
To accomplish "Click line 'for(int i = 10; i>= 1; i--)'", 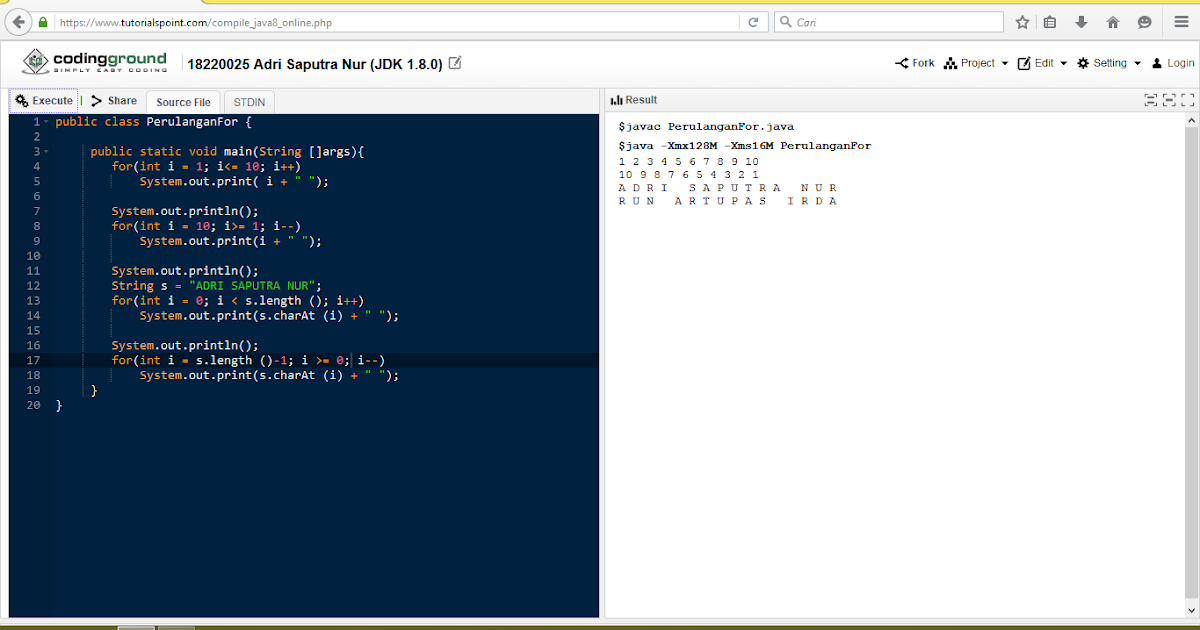I will (x=205, y=226).
